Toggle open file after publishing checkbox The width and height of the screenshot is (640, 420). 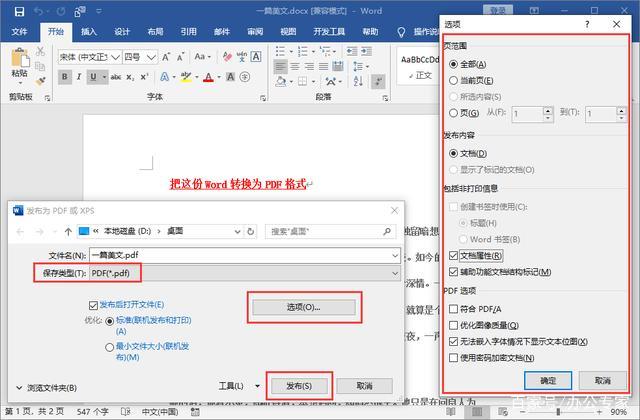point(93,305)
